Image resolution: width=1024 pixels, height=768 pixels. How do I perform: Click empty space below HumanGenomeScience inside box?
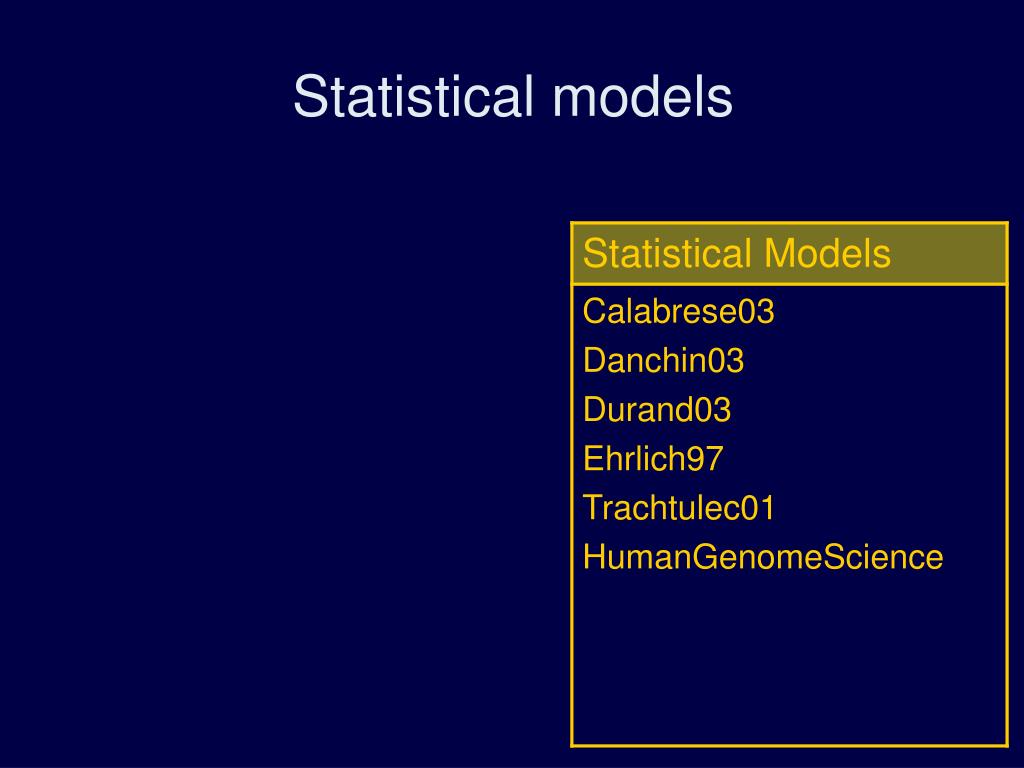pos(789,660)
